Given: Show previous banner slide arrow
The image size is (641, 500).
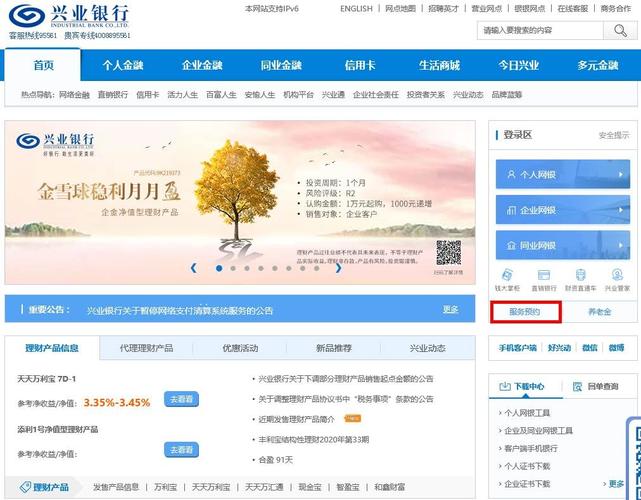Looking at the screenshot, I should pyautogui.click(x=194, y=268).
